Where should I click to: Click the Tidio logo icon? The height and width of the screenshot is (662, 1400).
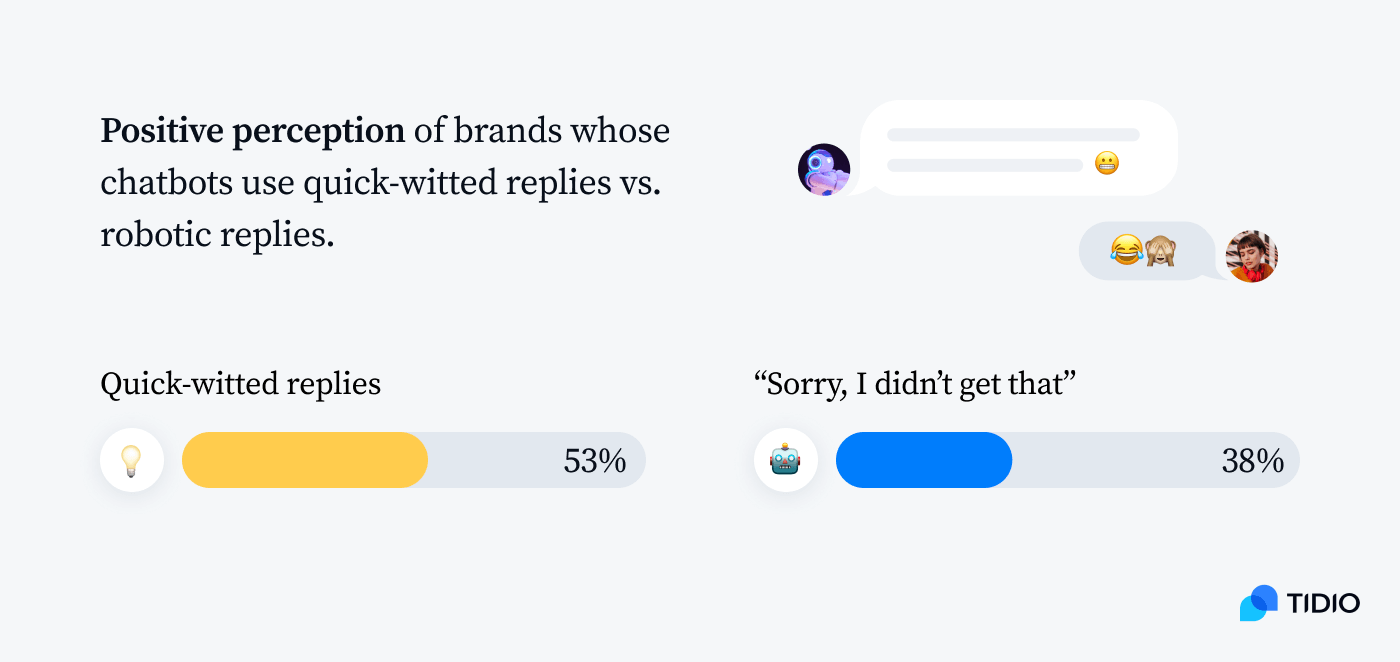click(1258, 603)
